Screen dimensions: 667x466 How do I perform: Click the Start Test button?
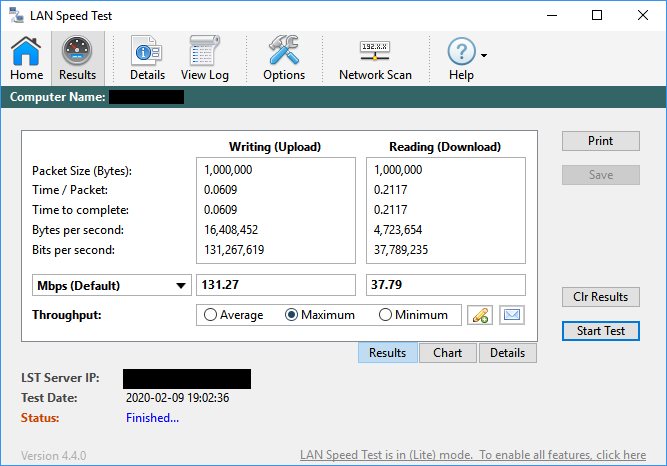(x=601, y=331)
